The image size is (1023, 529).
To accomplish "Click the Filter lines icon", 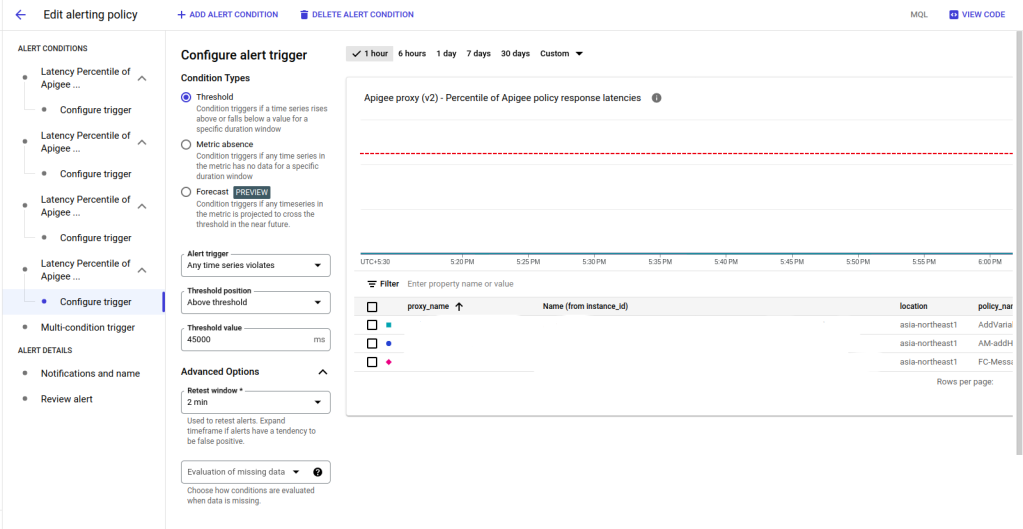I will (372, 284).
